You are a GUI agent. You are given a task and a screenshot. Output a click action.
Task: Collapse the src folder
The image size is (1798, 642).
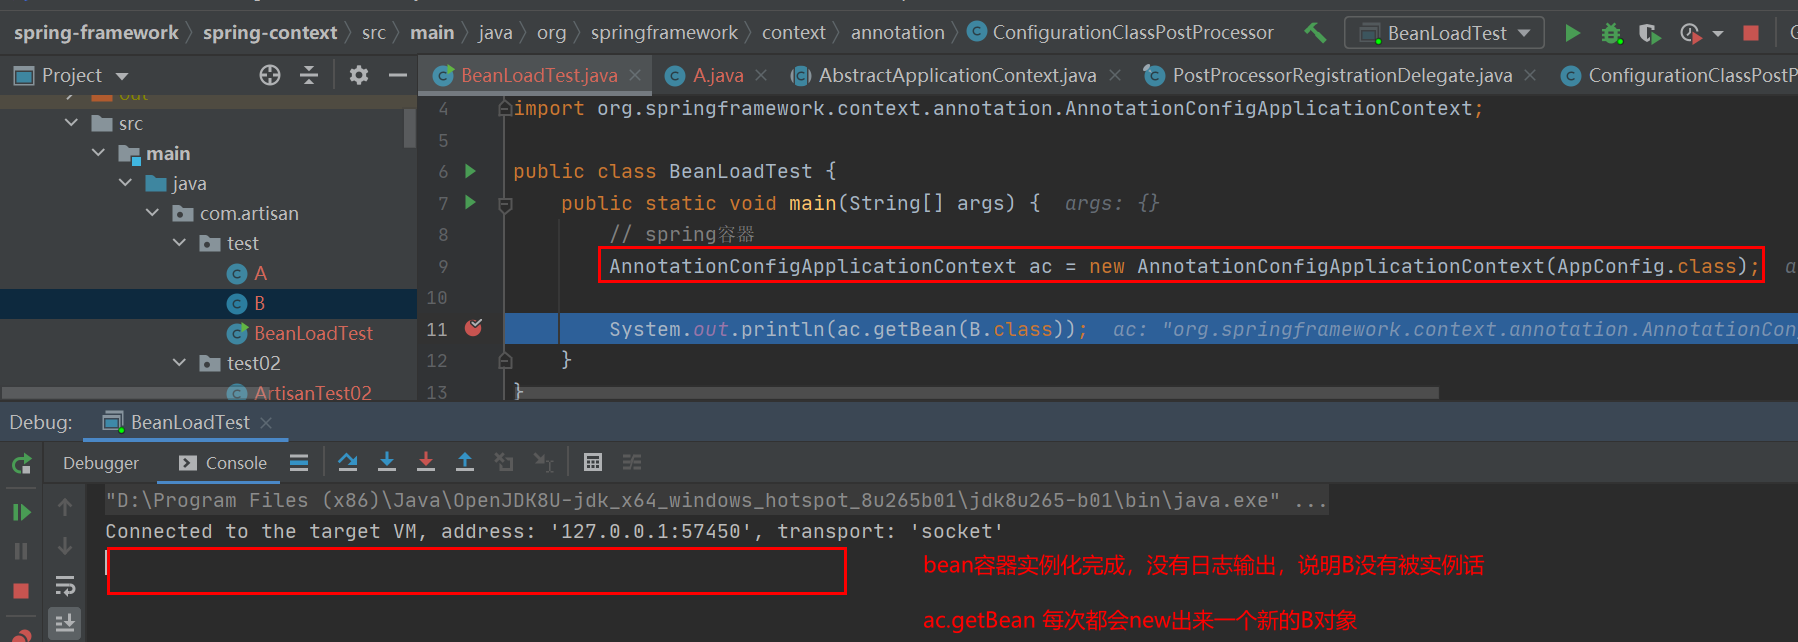71,123
